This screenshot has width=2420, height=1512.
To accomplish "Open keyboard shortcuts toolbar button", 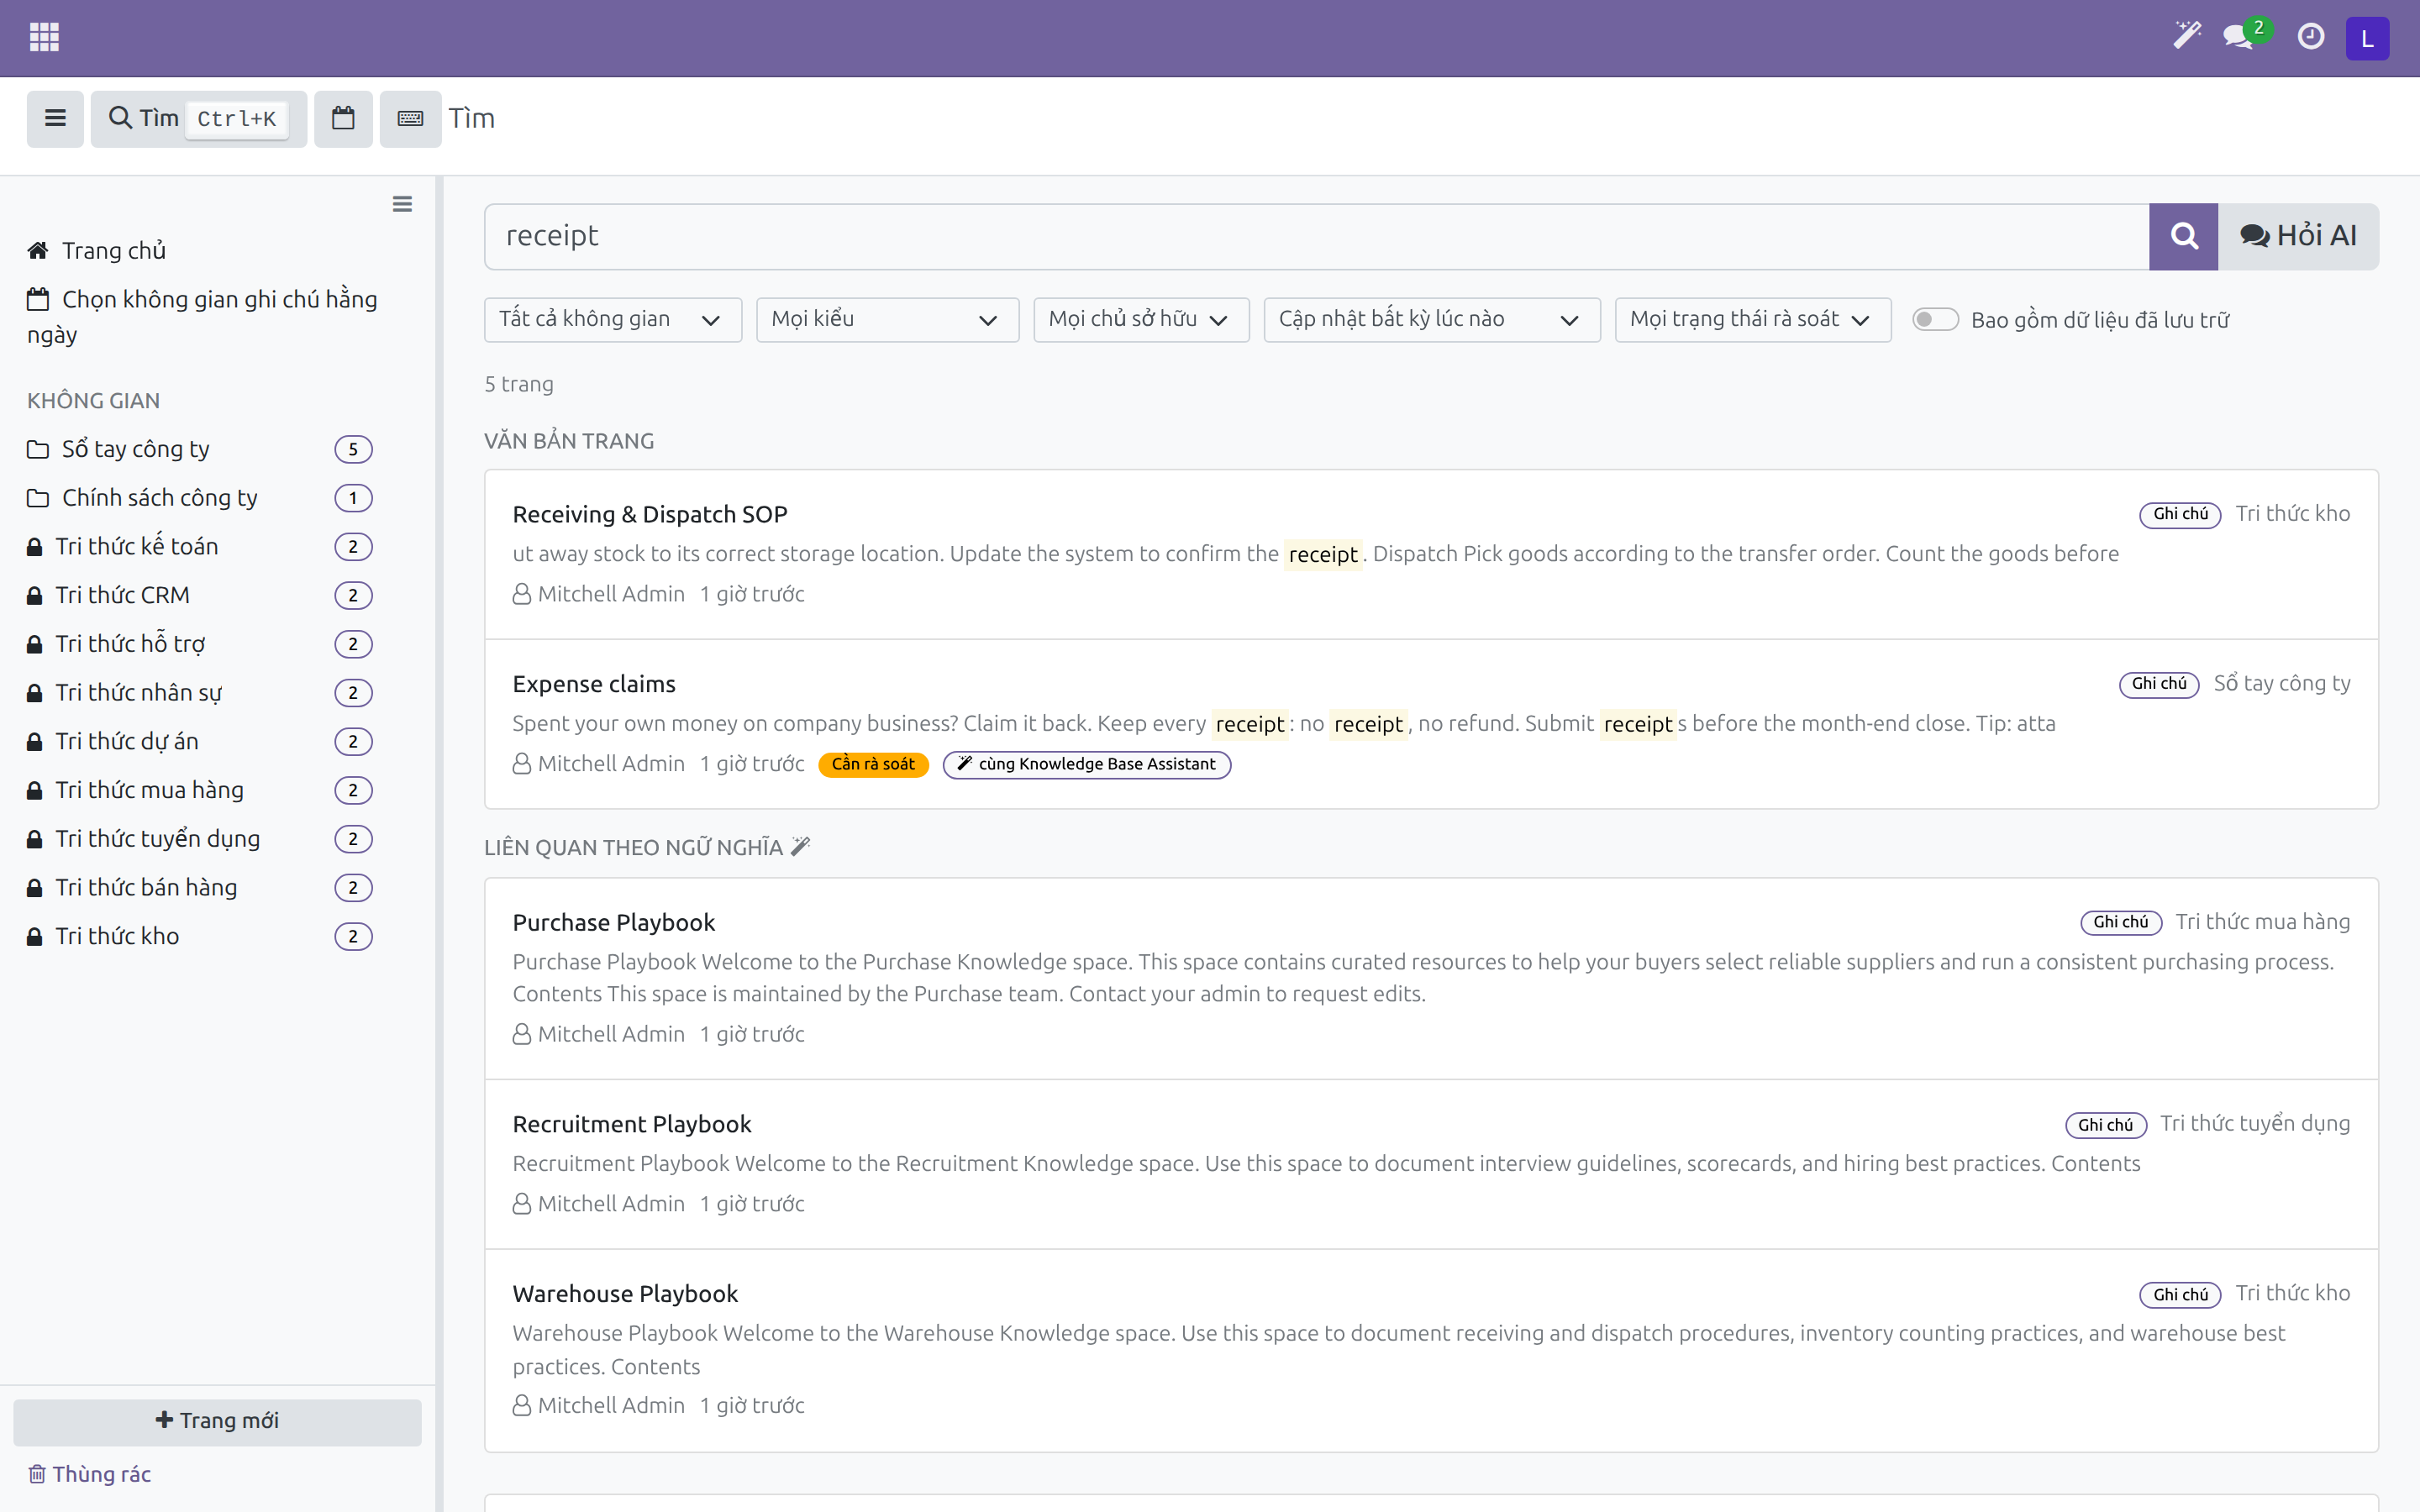I will point(410,119).
